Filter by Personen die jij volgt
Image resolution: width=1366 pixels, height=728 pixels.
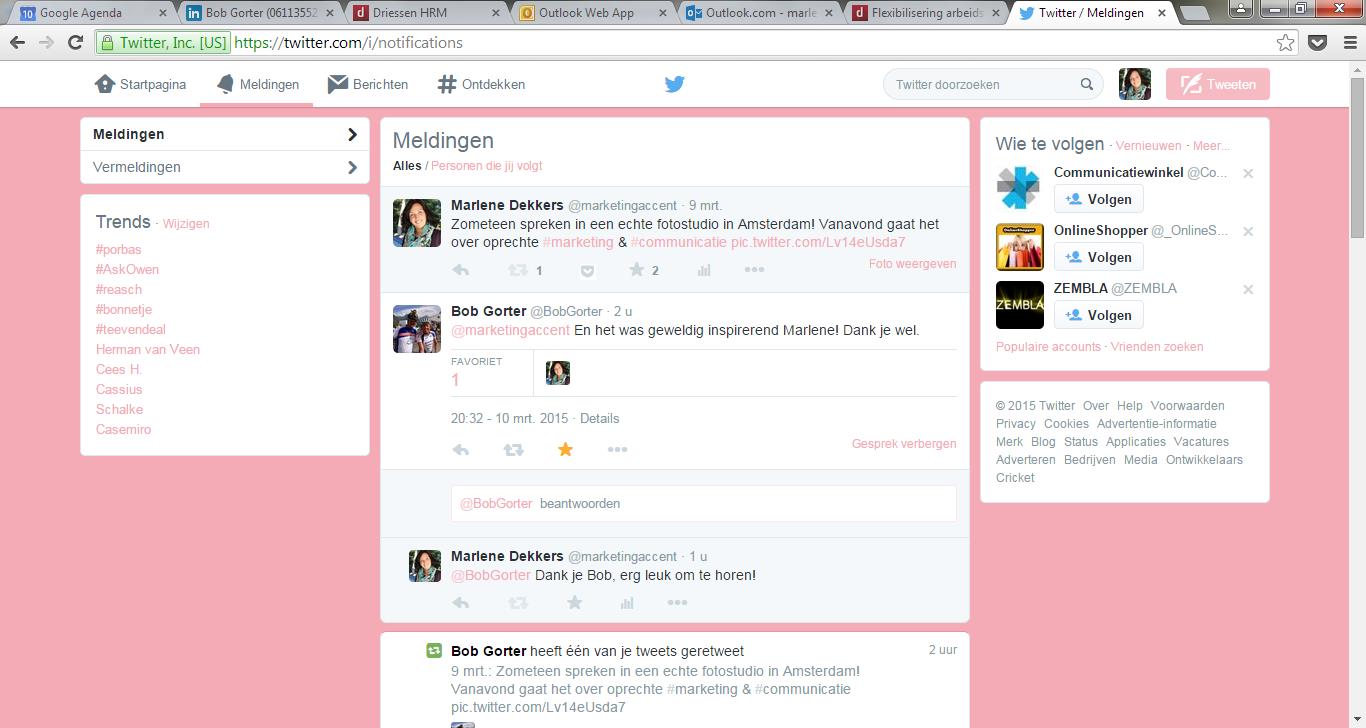point(487,166)
